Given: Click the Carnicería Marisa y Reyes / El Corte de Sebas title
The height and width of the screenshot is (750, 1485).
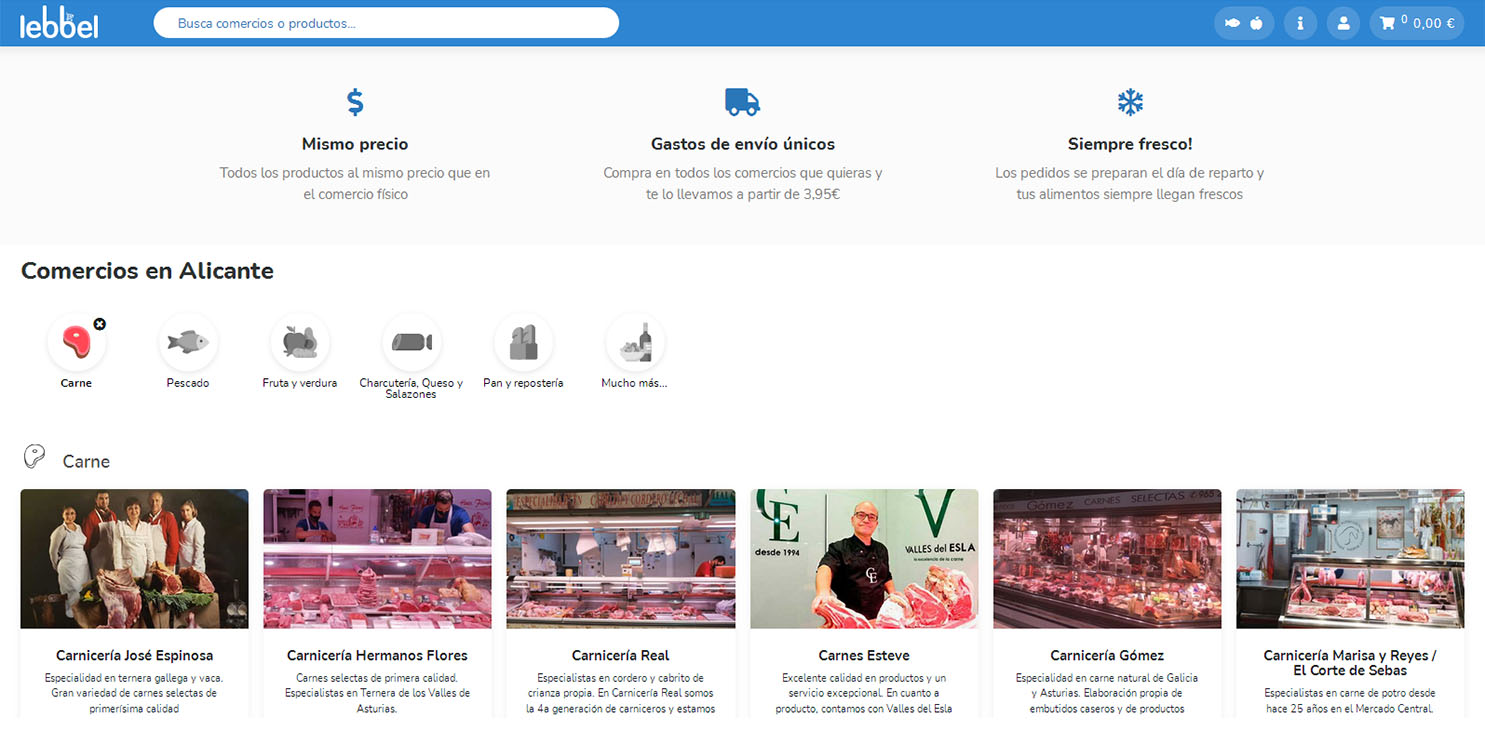Looking at the screenshot, I should 1350,663.
